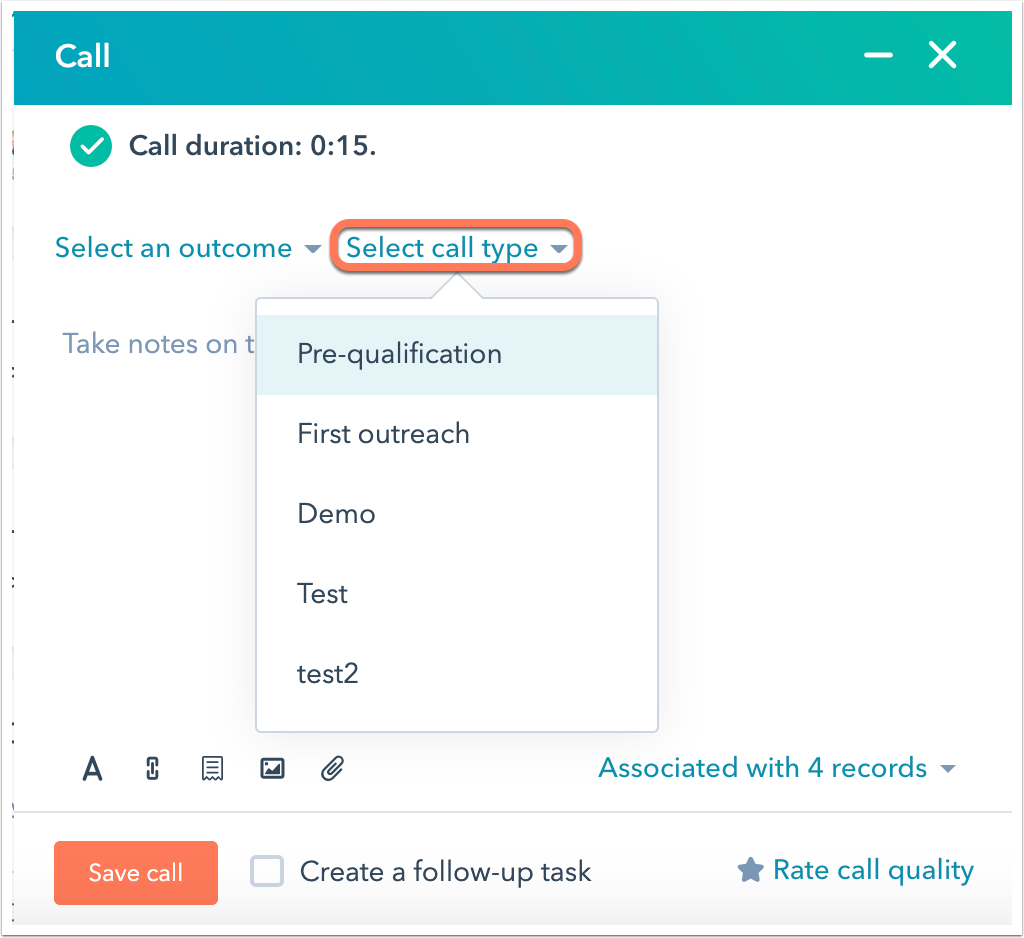This screenshot has height=938, width=1024.
Task: Attach a file with the paperclip icon
Action: point(332,768)
